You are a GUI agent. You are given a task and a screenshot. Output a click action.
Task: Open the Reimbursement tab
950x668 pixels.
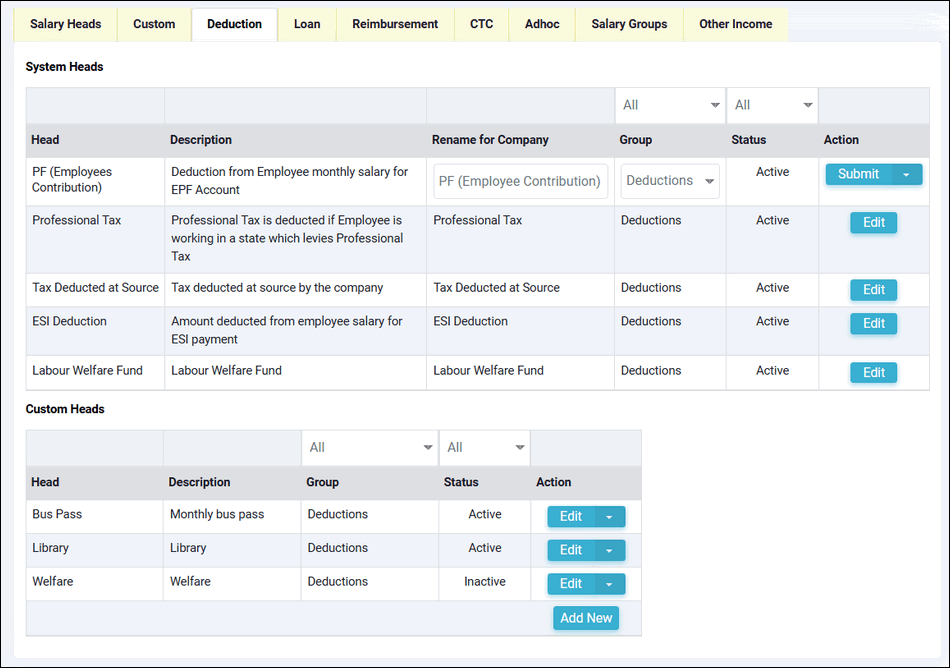pyautogui.click(x=395, y=24)
